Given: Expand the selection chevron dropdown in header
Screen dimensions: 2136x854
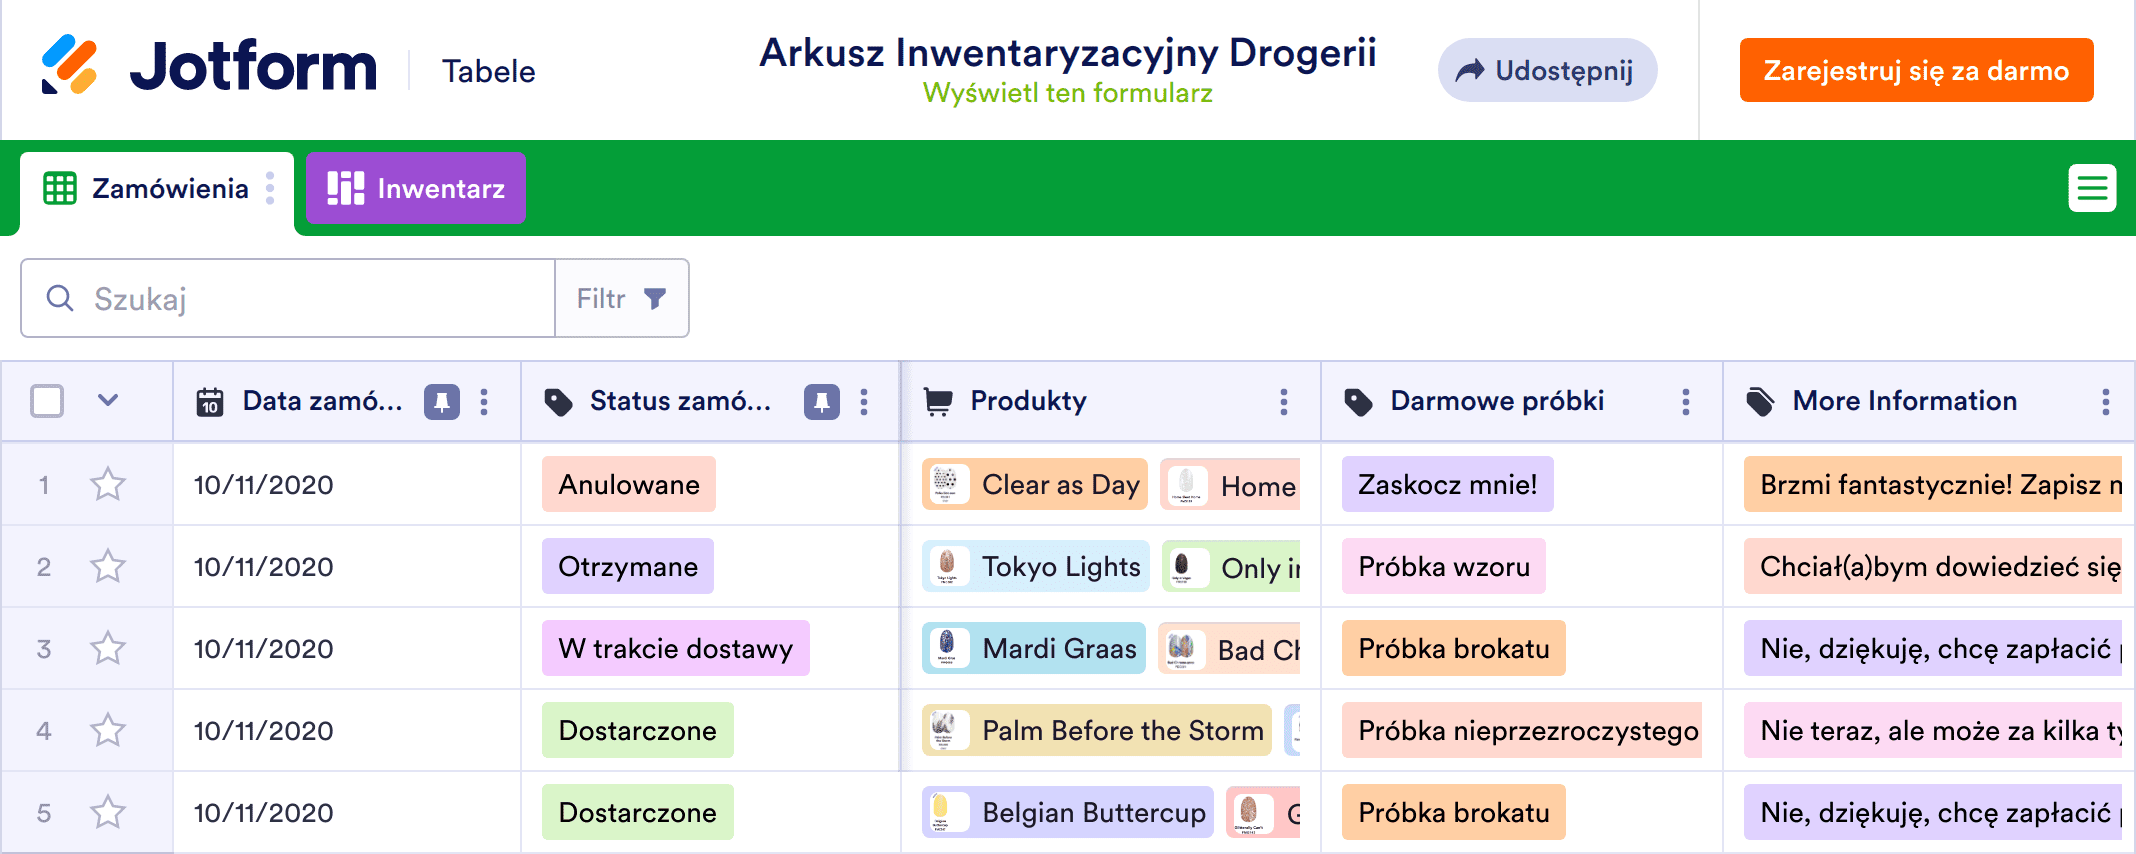Looking at the screenshot, I should 108,401.
